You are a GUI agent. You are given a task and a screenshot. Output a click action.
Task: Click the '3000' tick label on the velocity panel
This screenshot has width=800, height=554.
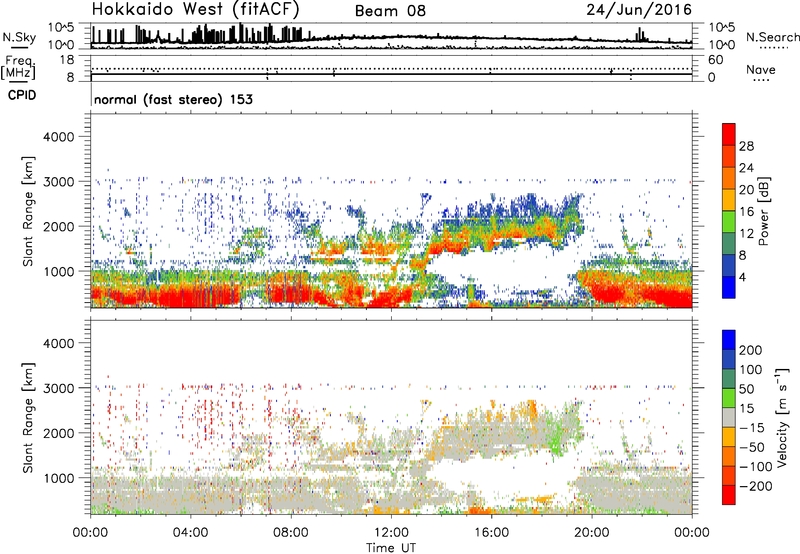point(58,388)
